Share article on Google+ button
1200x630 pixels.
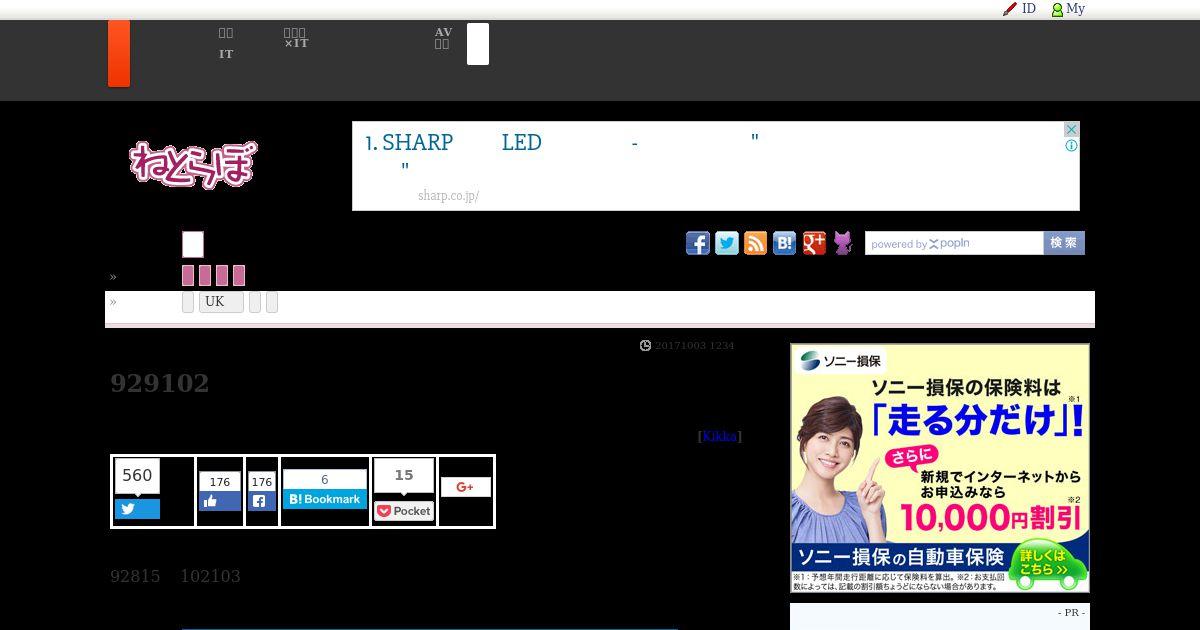click(x=466, y=487)
